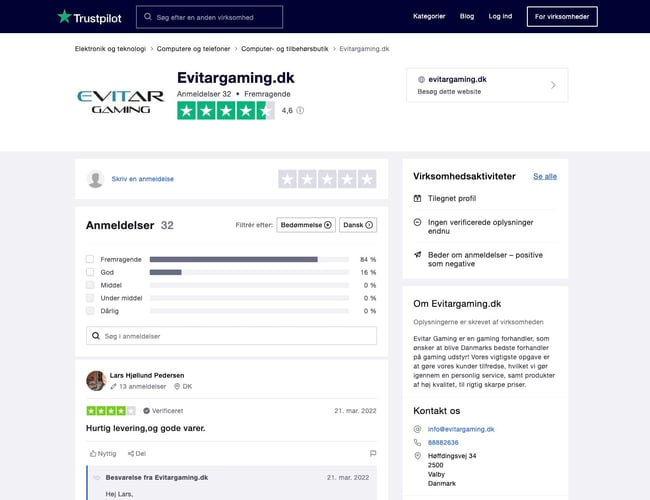Rate one star in the review box

point(287,179)
